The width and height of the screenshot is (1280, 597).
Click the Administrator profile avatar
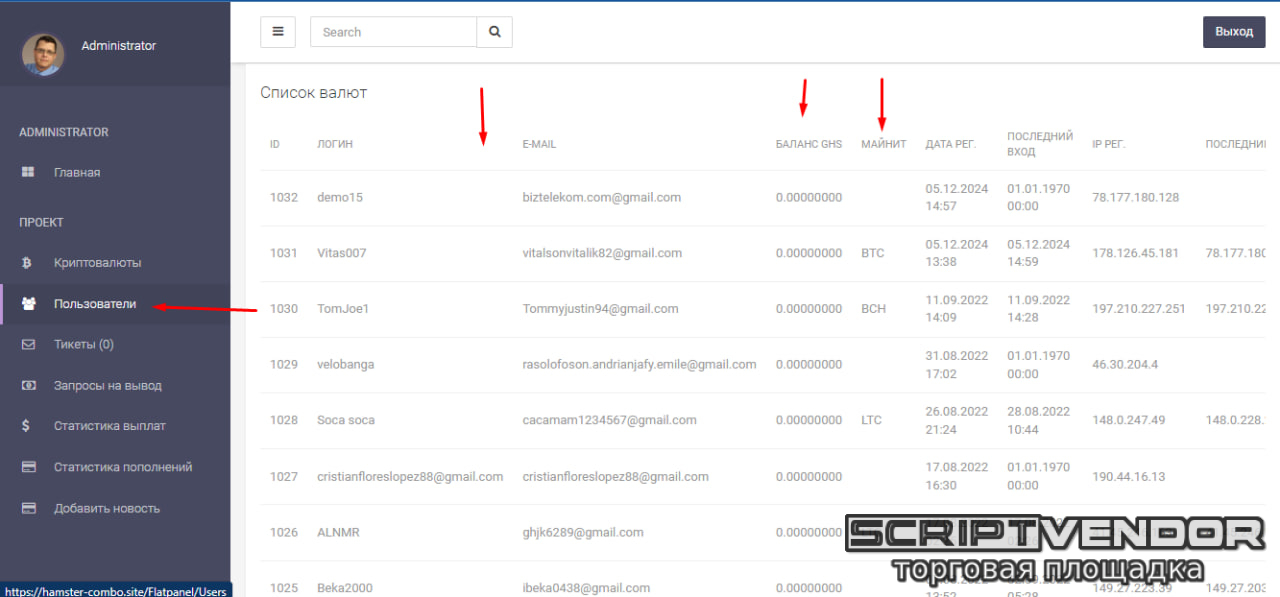point(43,54)
